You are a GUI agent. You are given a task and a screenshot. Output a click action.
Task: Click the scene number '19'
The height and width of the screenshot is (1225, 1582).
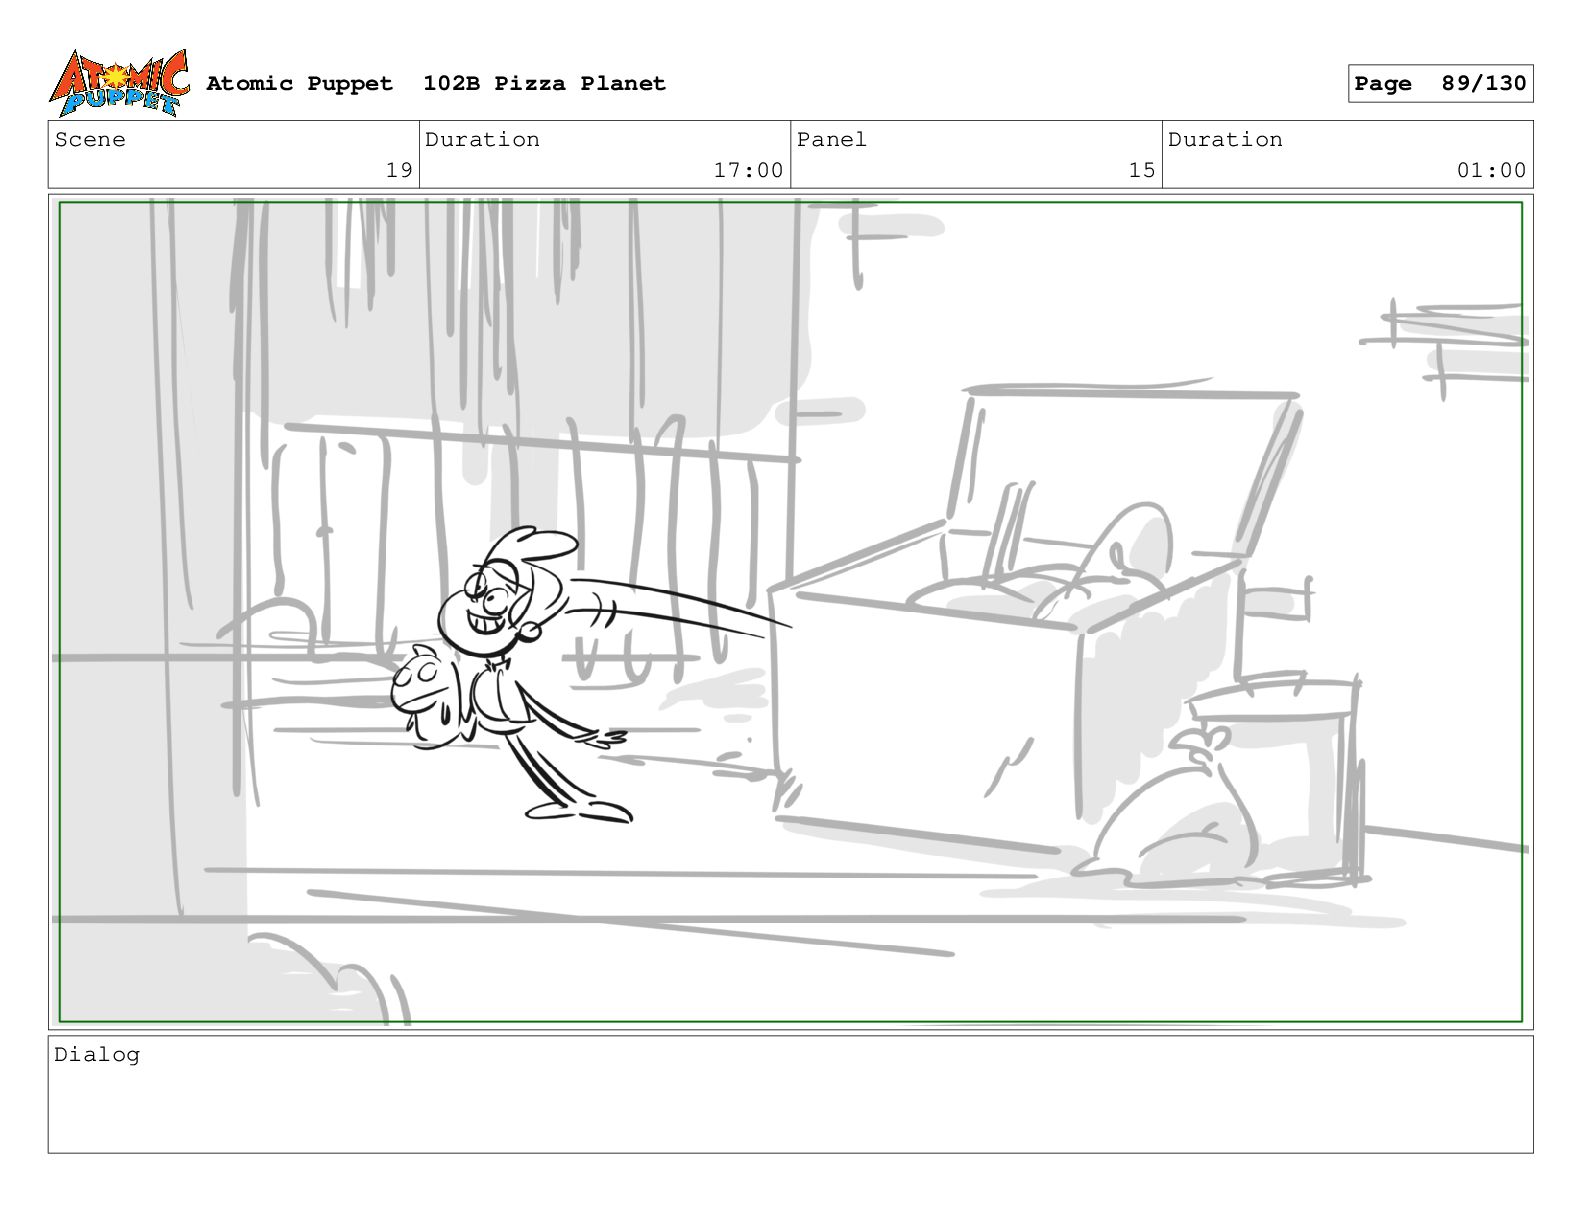[399, 170]
